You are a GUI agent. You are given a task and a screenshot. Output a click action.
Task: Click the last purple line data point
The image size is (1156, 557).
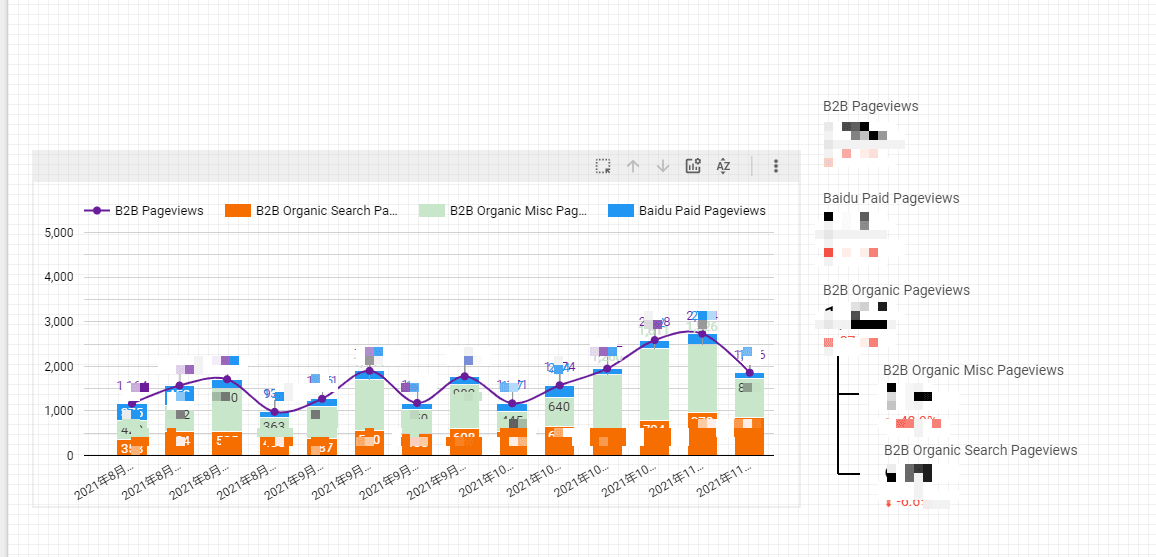pos(750,373)
